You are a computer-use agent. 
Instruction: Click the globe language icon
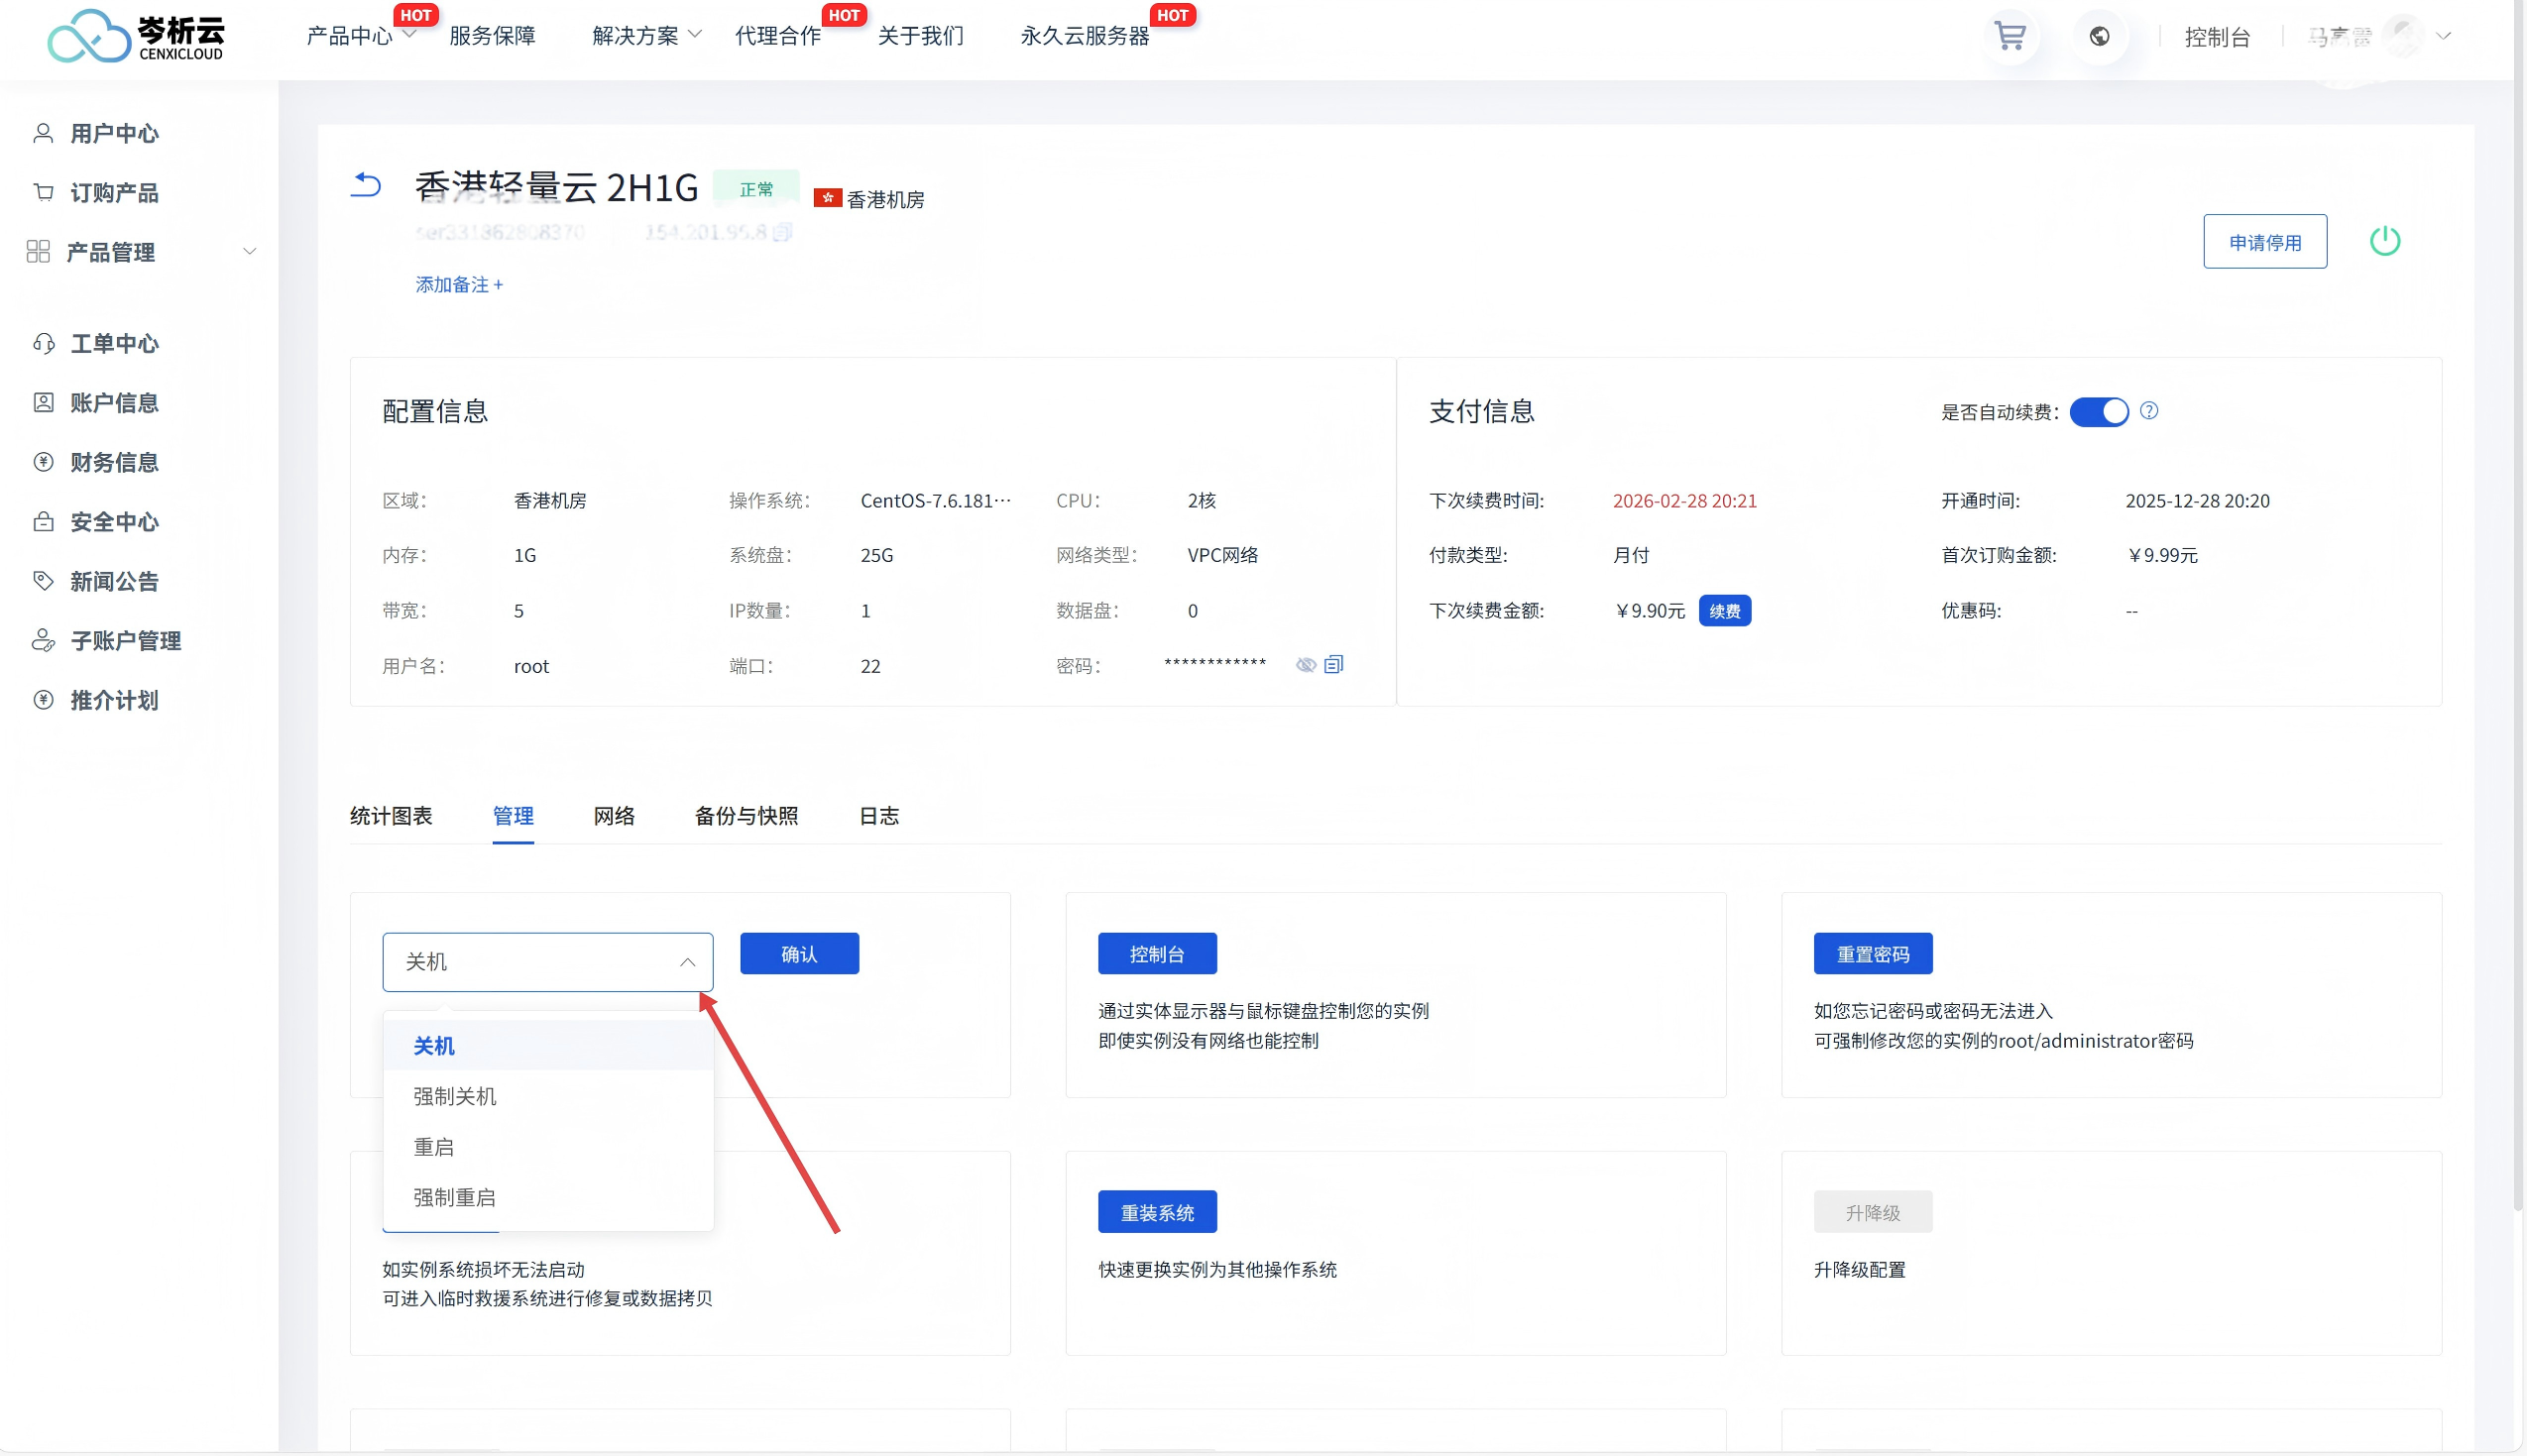pos(2099,36)
